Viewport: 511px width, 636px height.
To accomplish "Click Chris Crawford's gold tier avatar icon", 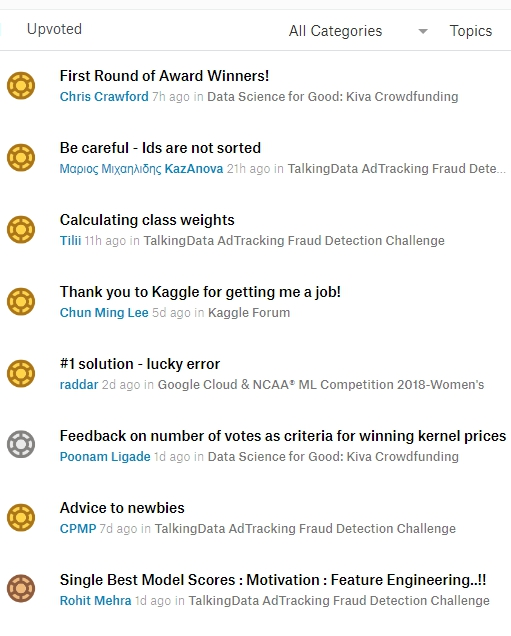I will pyautogui.click(x=21, y=86).
